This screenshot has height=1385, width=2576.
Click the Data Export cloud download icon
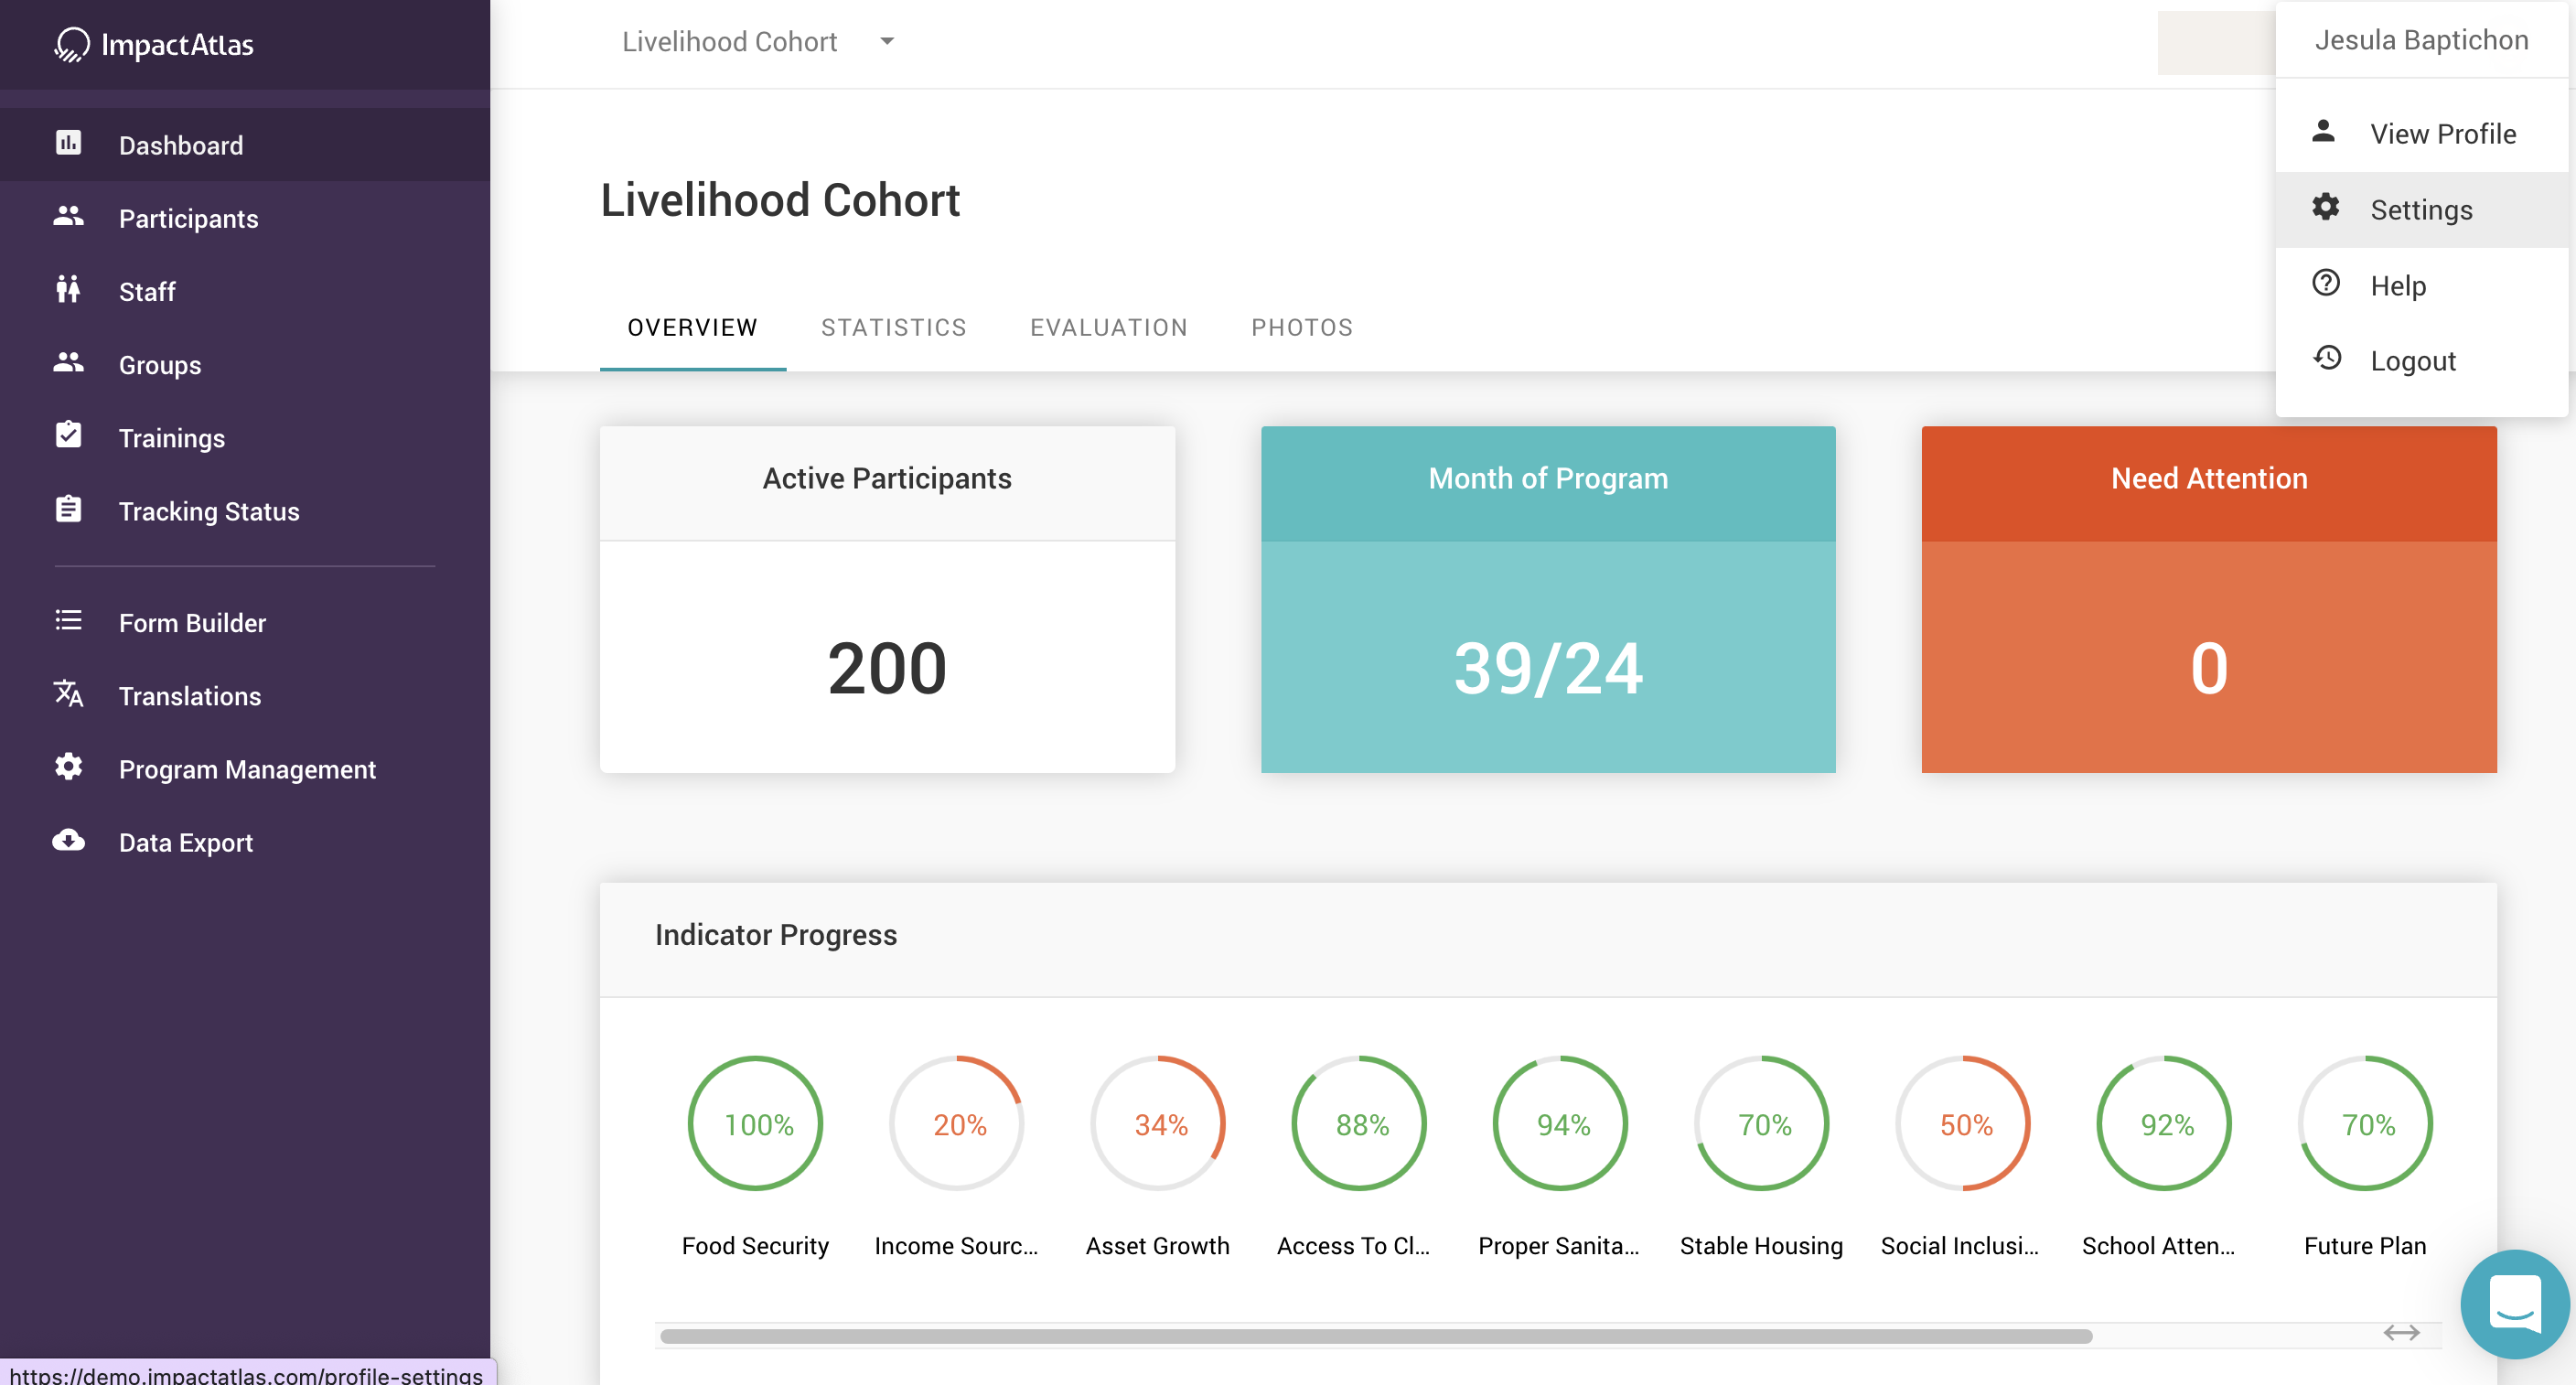pos(68,841)
